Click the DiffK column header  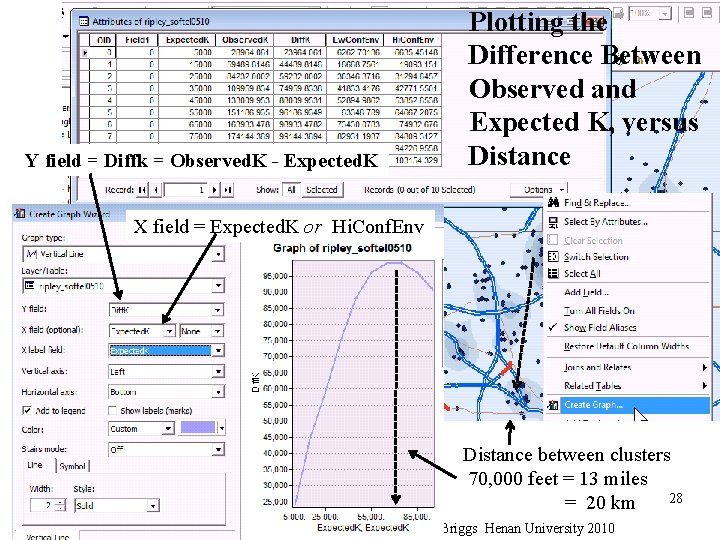300,40
